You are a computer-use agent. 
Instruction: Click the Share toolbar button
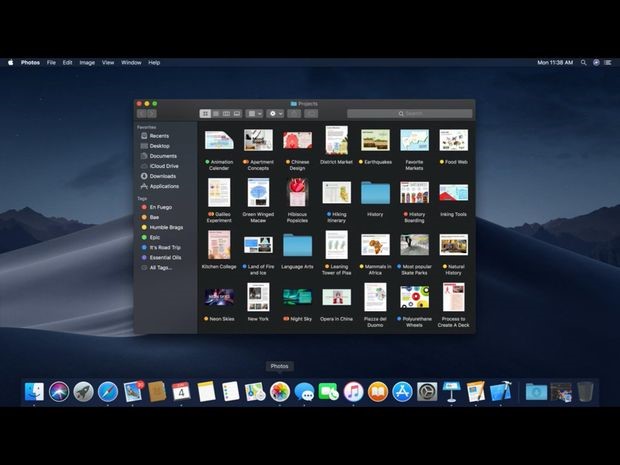[294, 114]
